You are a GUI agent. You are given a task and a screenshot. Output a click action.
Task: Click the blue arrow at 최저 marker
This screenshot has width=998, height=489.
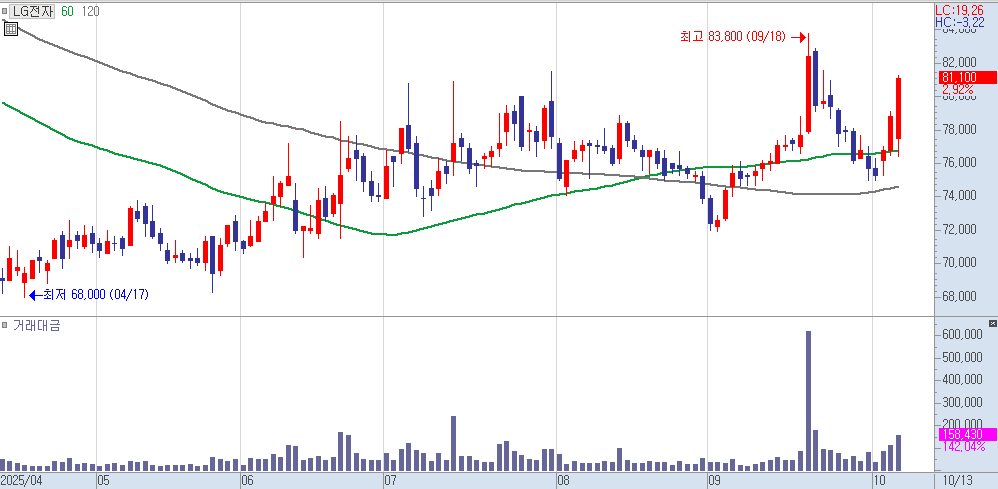coord(34,295)
